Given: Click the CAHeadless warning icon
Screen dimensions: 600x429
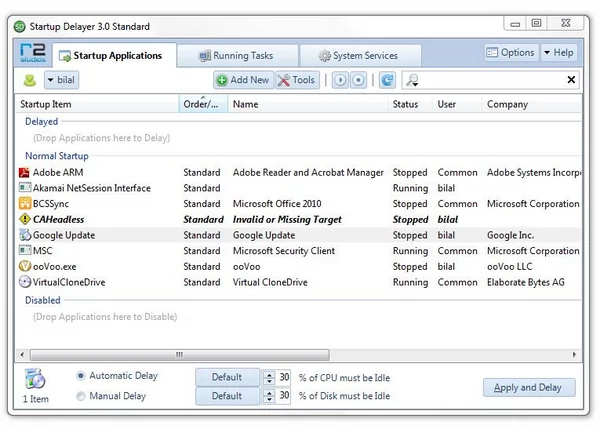Looking at the screenshot, I should pyautogui.click(x=25, y=219).
